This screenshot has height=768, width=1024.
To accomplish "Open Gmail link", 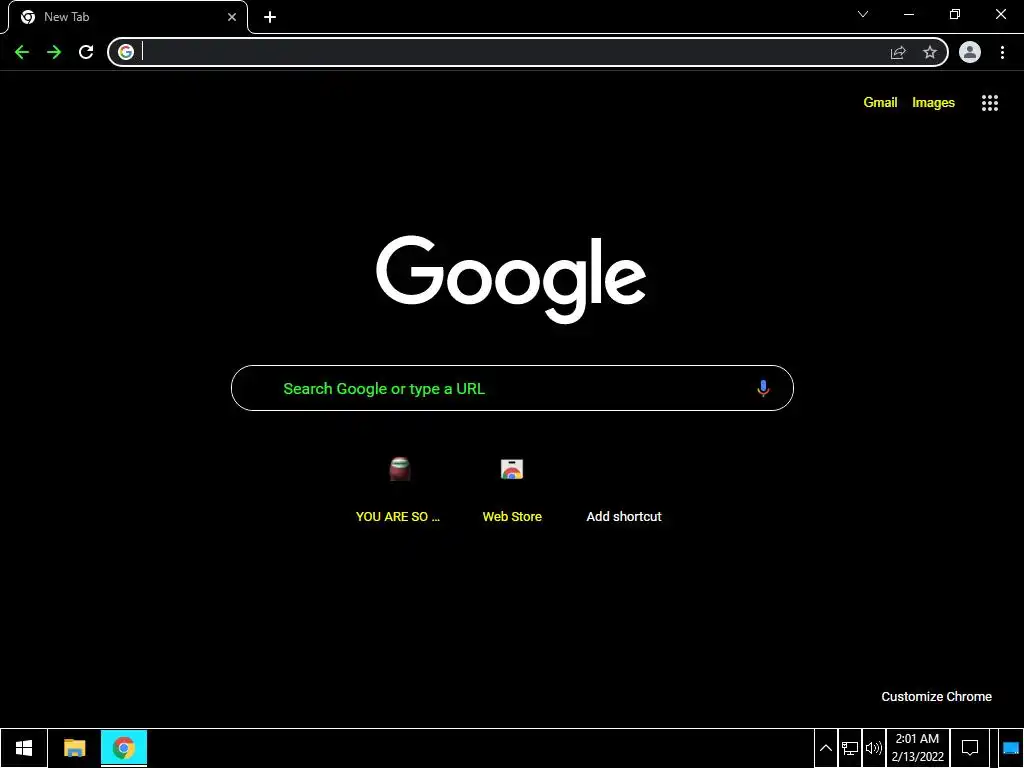I will [880, 103].
